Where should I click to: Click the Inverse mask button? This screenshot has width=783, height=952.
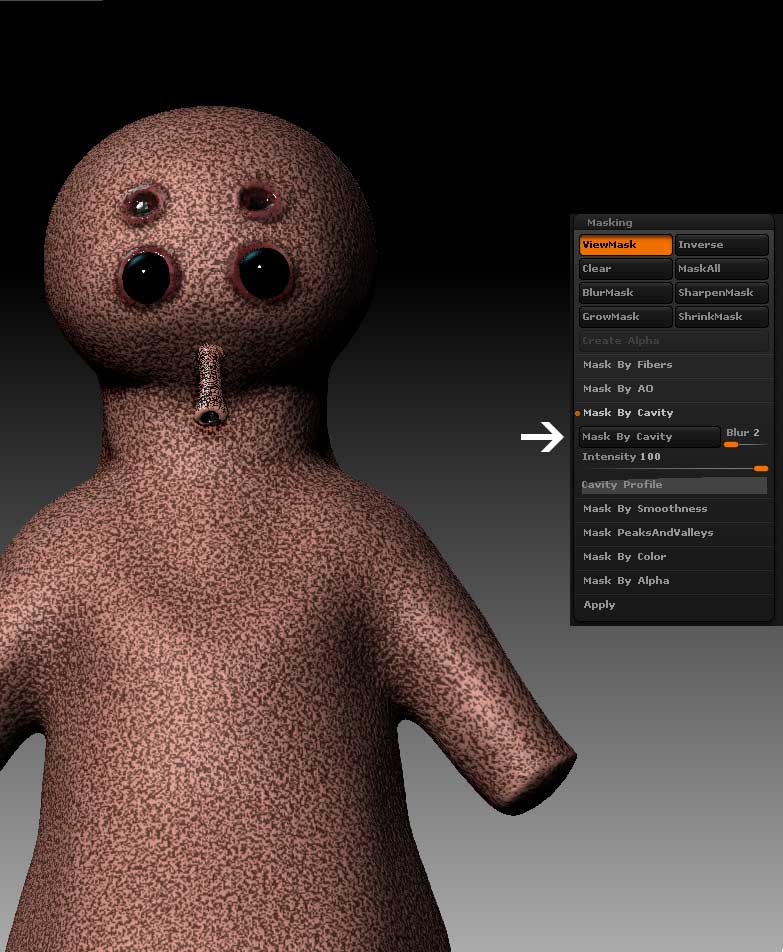(722, 245)
